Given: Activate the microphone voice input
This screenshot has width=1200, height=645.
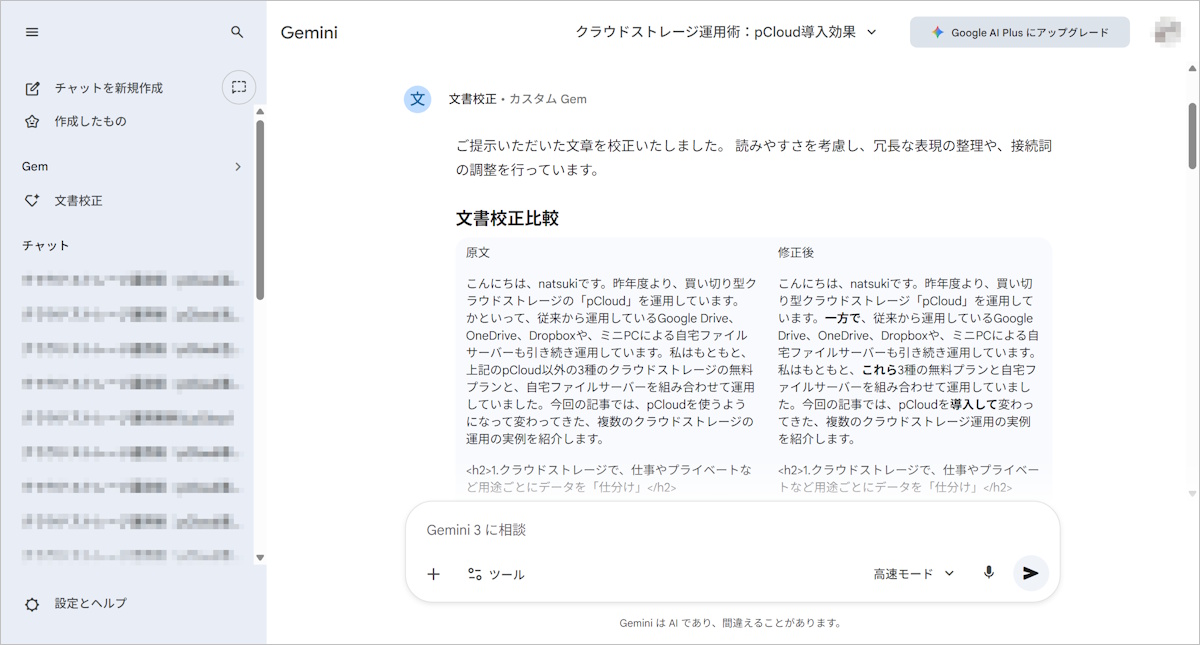Looking at the screenshot, I should [x=988, y=573].
